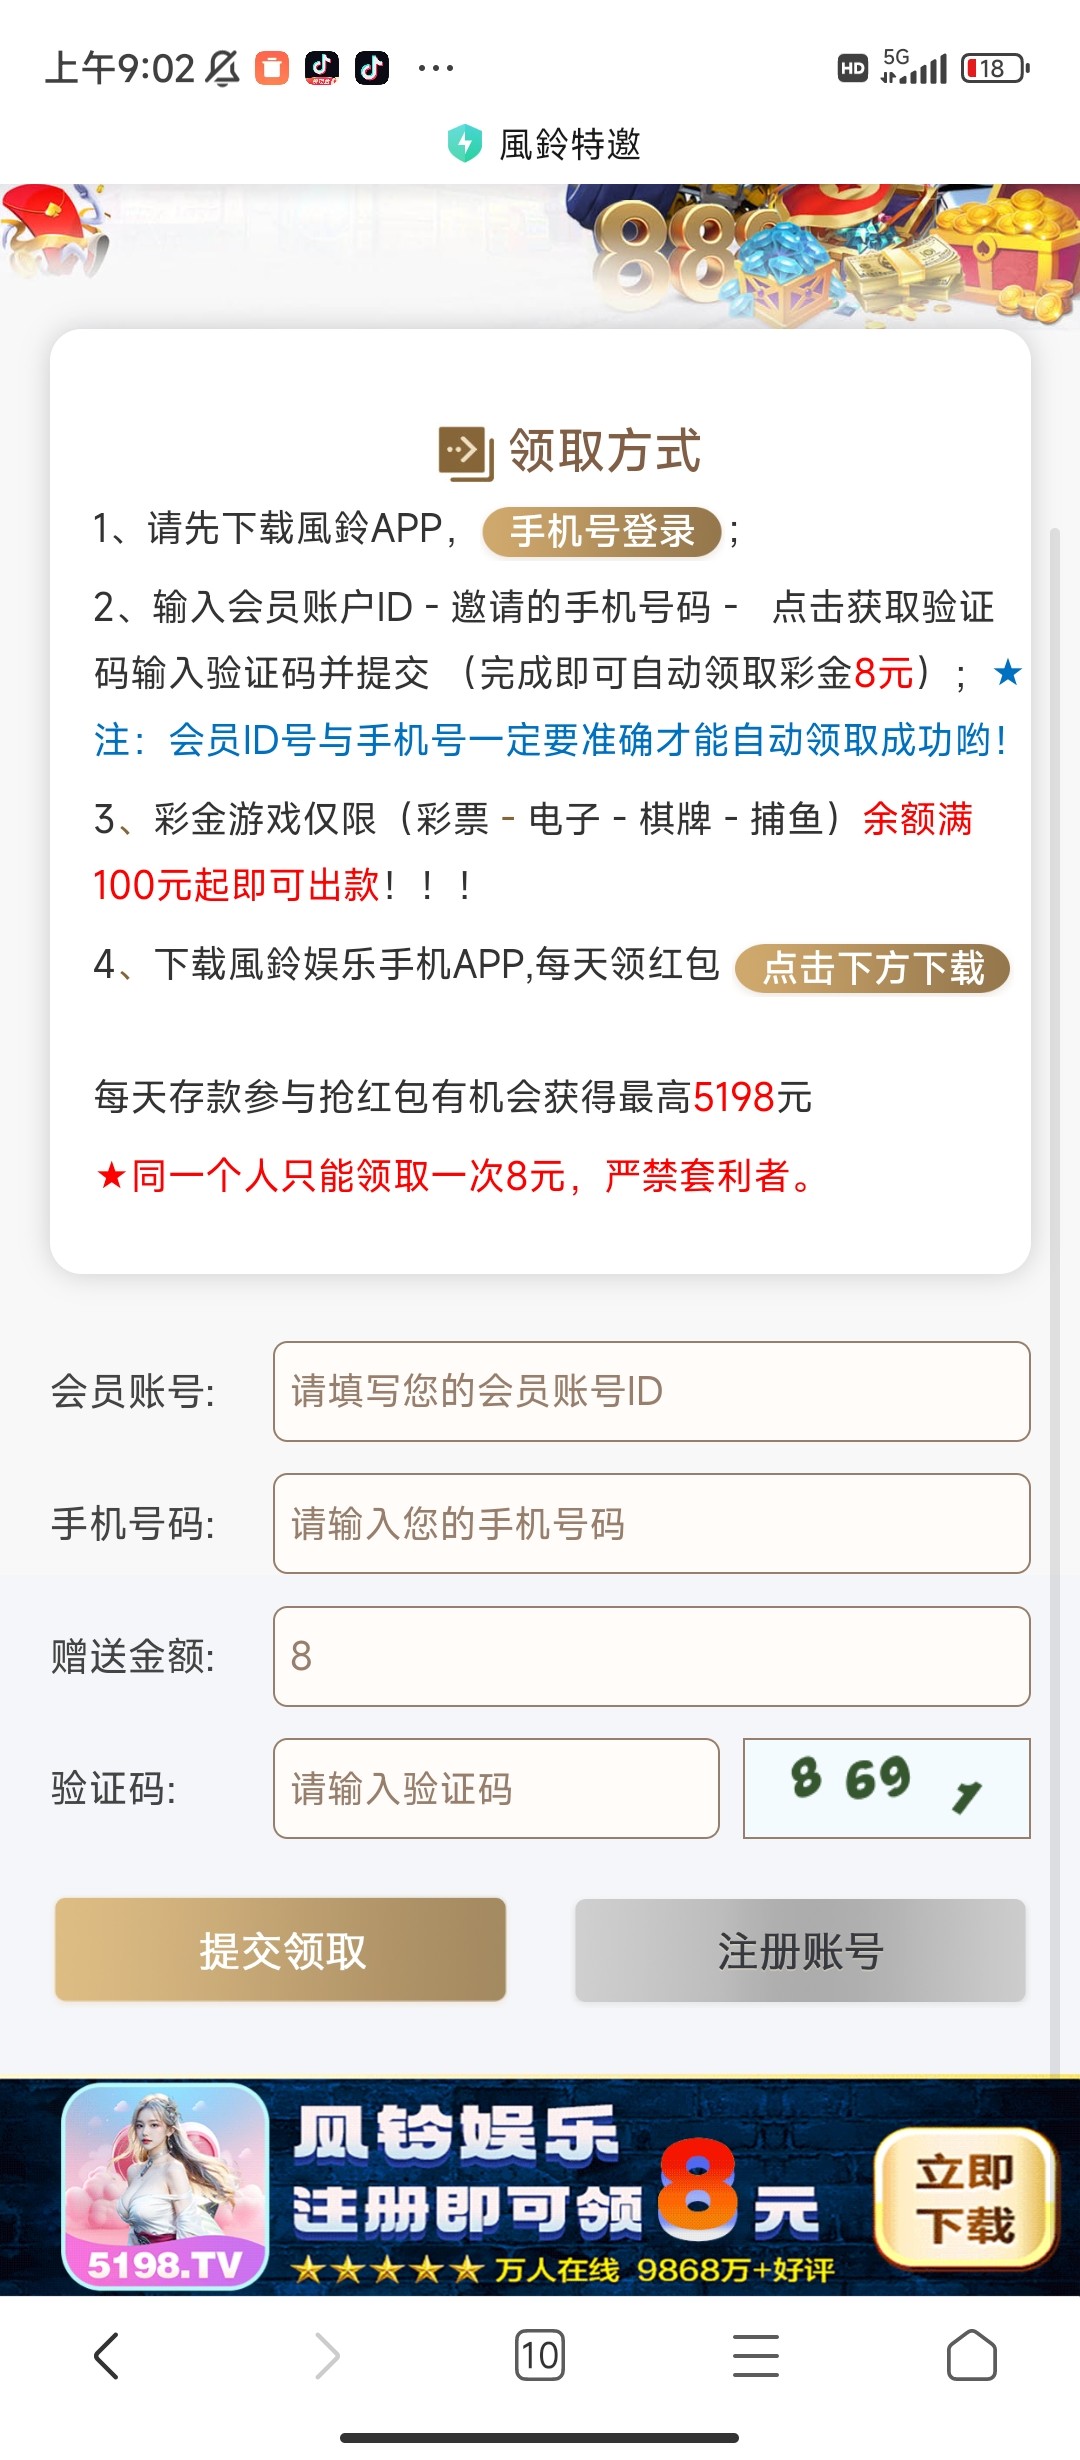This screenshot has width=1080, height=2460.
Task: Tap the 点击下方下载 gold pill
Action: click(872, 968)
